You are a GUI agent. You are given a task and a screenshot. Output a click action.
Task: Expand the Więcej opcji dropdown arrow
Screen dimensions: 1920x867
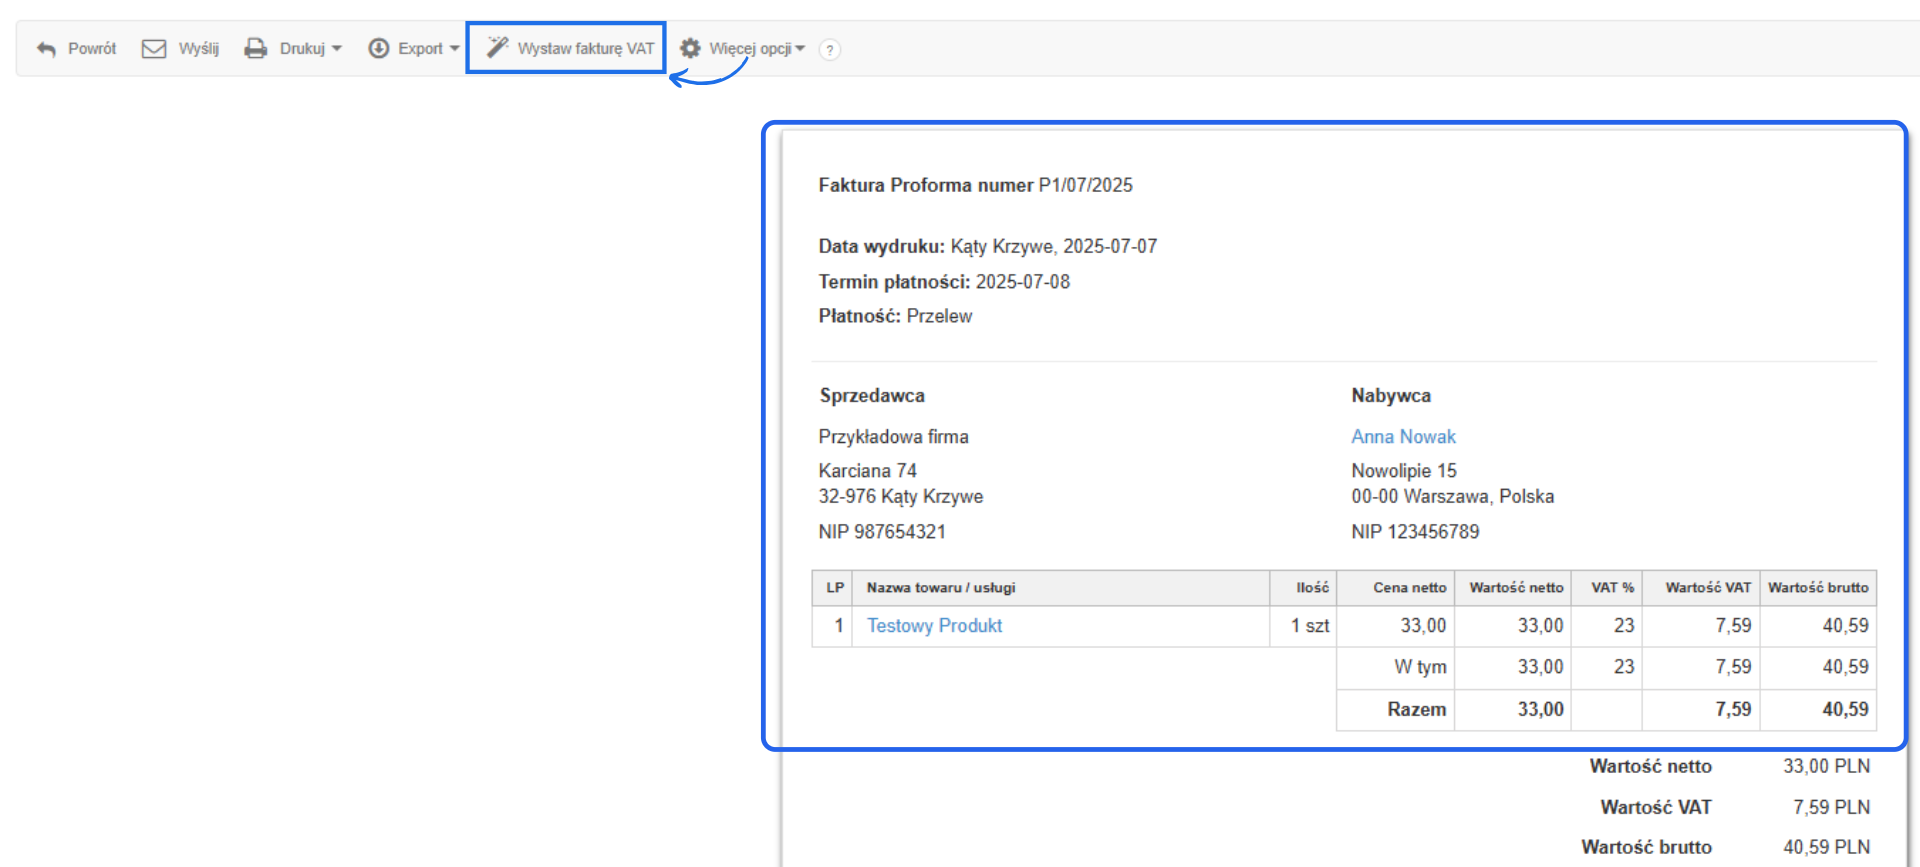coord(800,48)
